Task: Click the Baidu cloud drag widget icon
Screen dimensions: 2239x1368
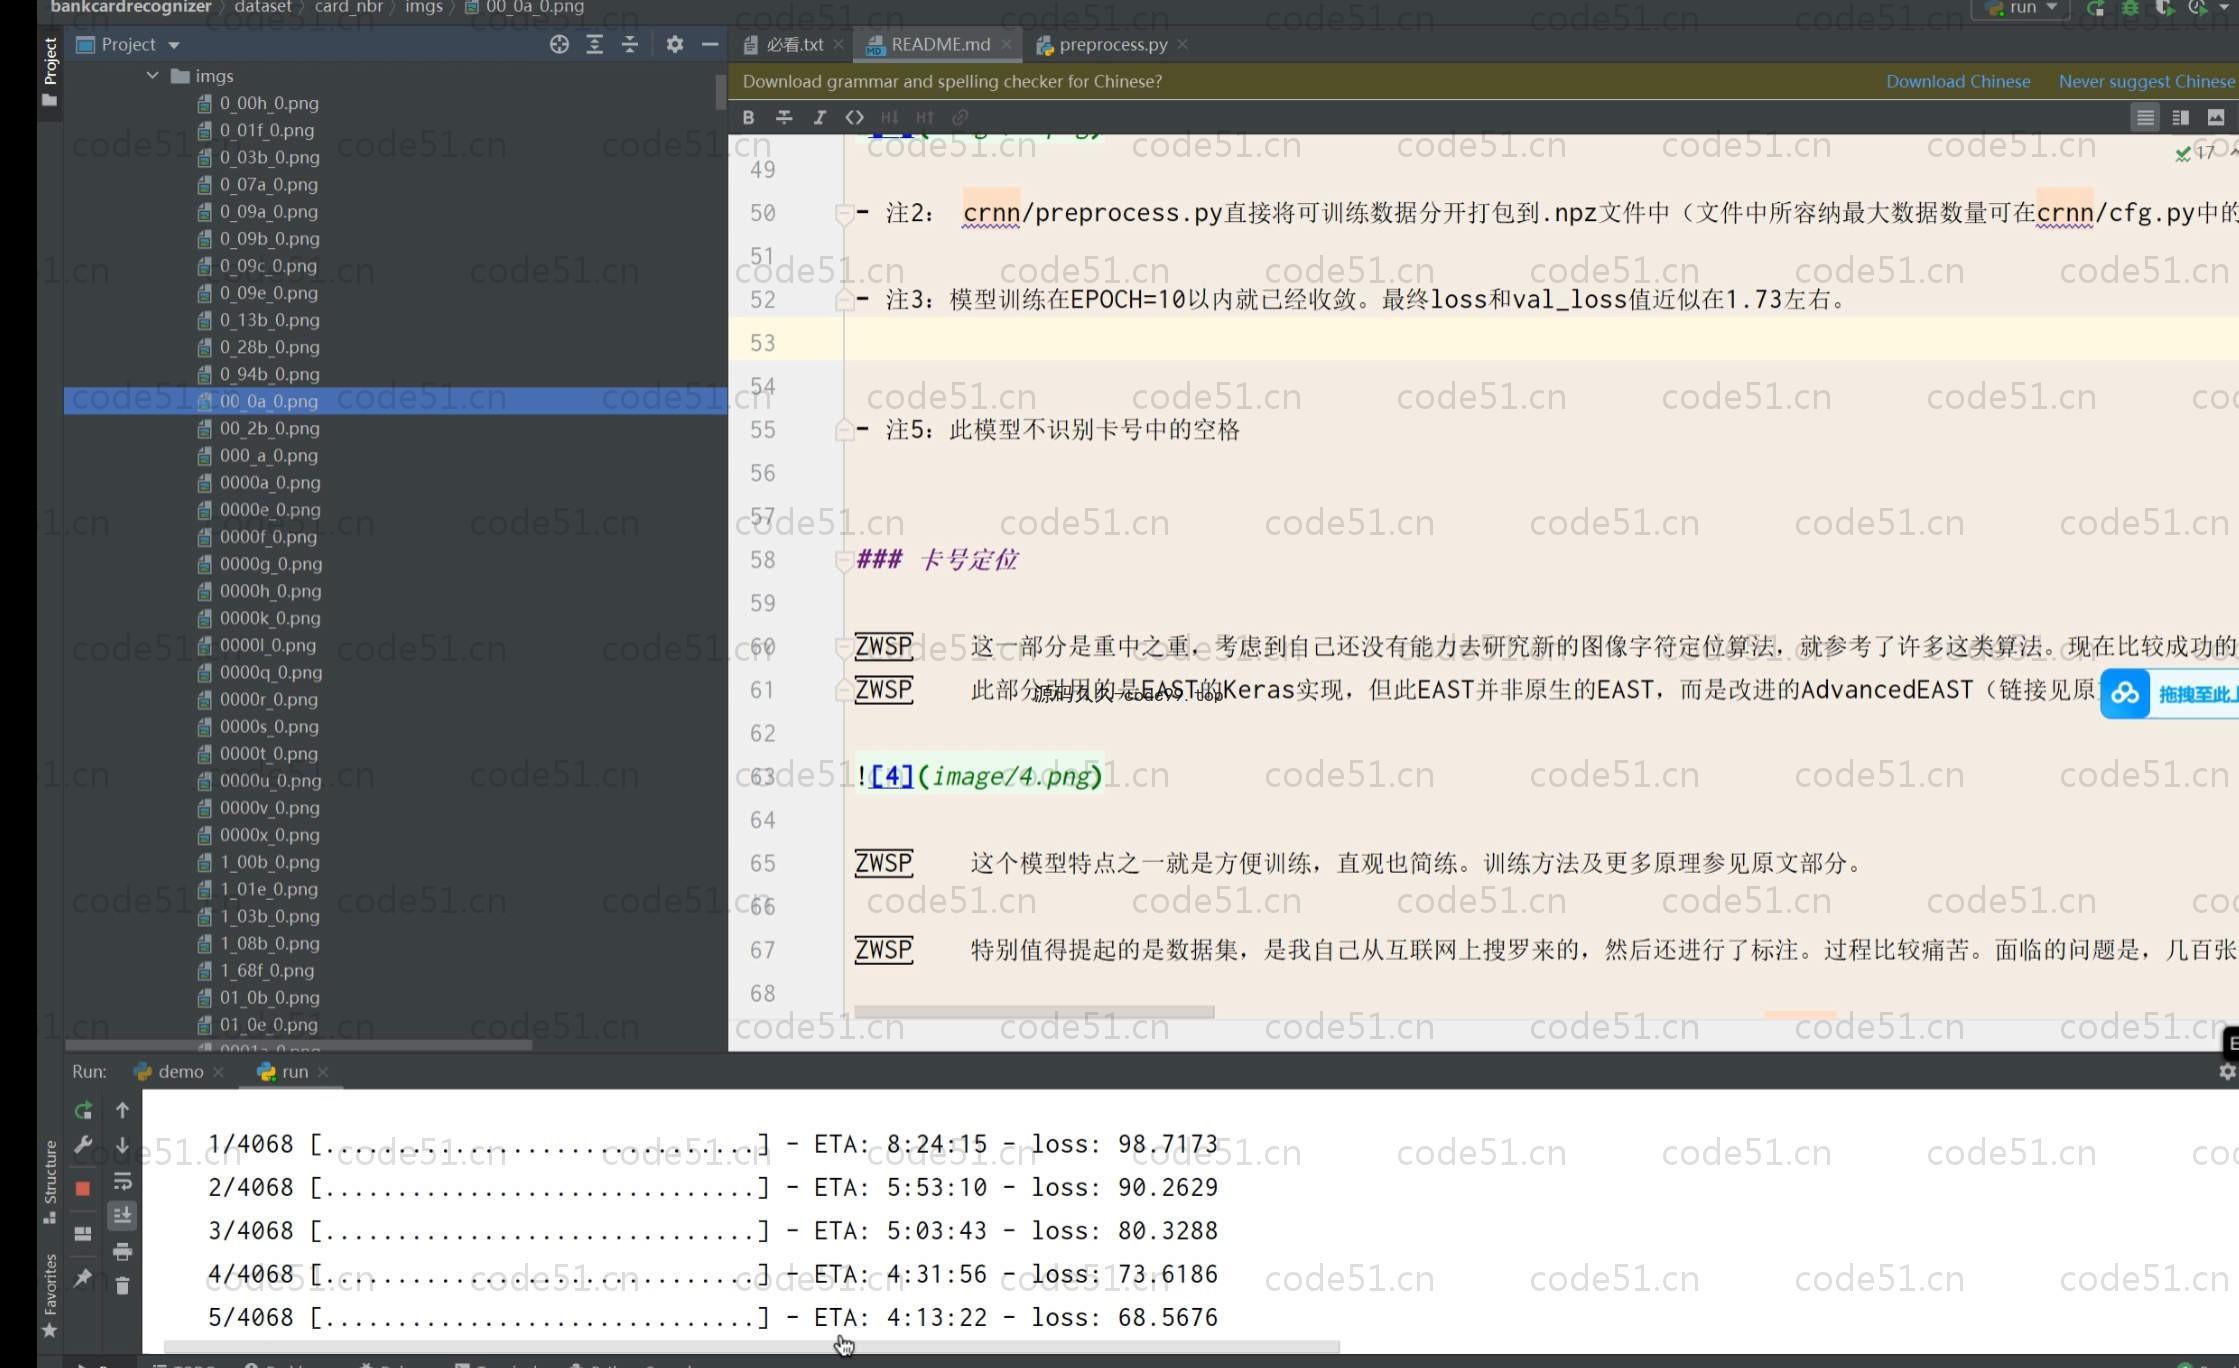Action: (x=2125, y=694)
